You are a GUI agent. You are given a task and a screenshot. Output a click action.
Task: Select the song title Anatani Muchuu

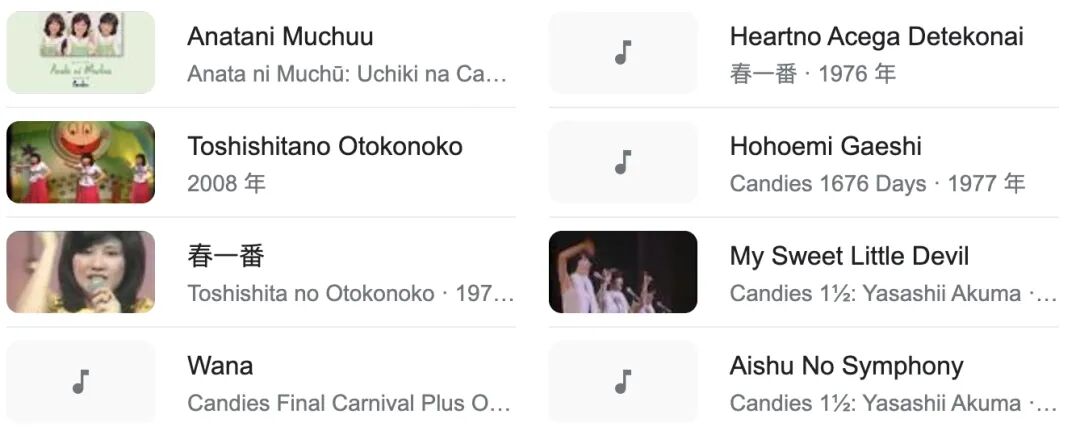pyautogui.click(x=280, y=37)
